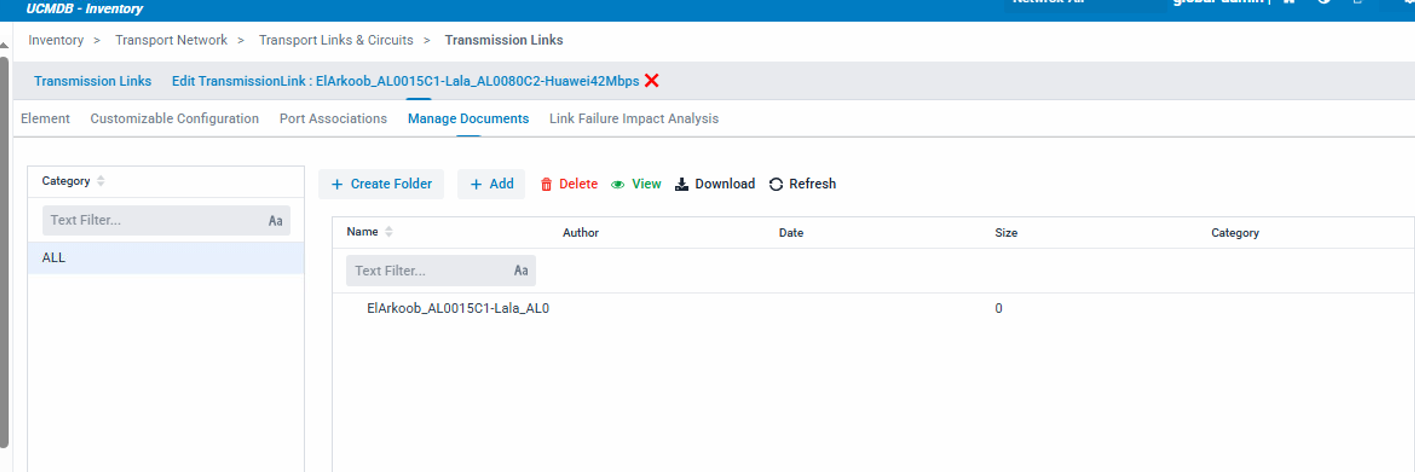
Task: Toggle case-sensitive Aa in Category filter
Action: pyautogui.click(x=276, y=221)
